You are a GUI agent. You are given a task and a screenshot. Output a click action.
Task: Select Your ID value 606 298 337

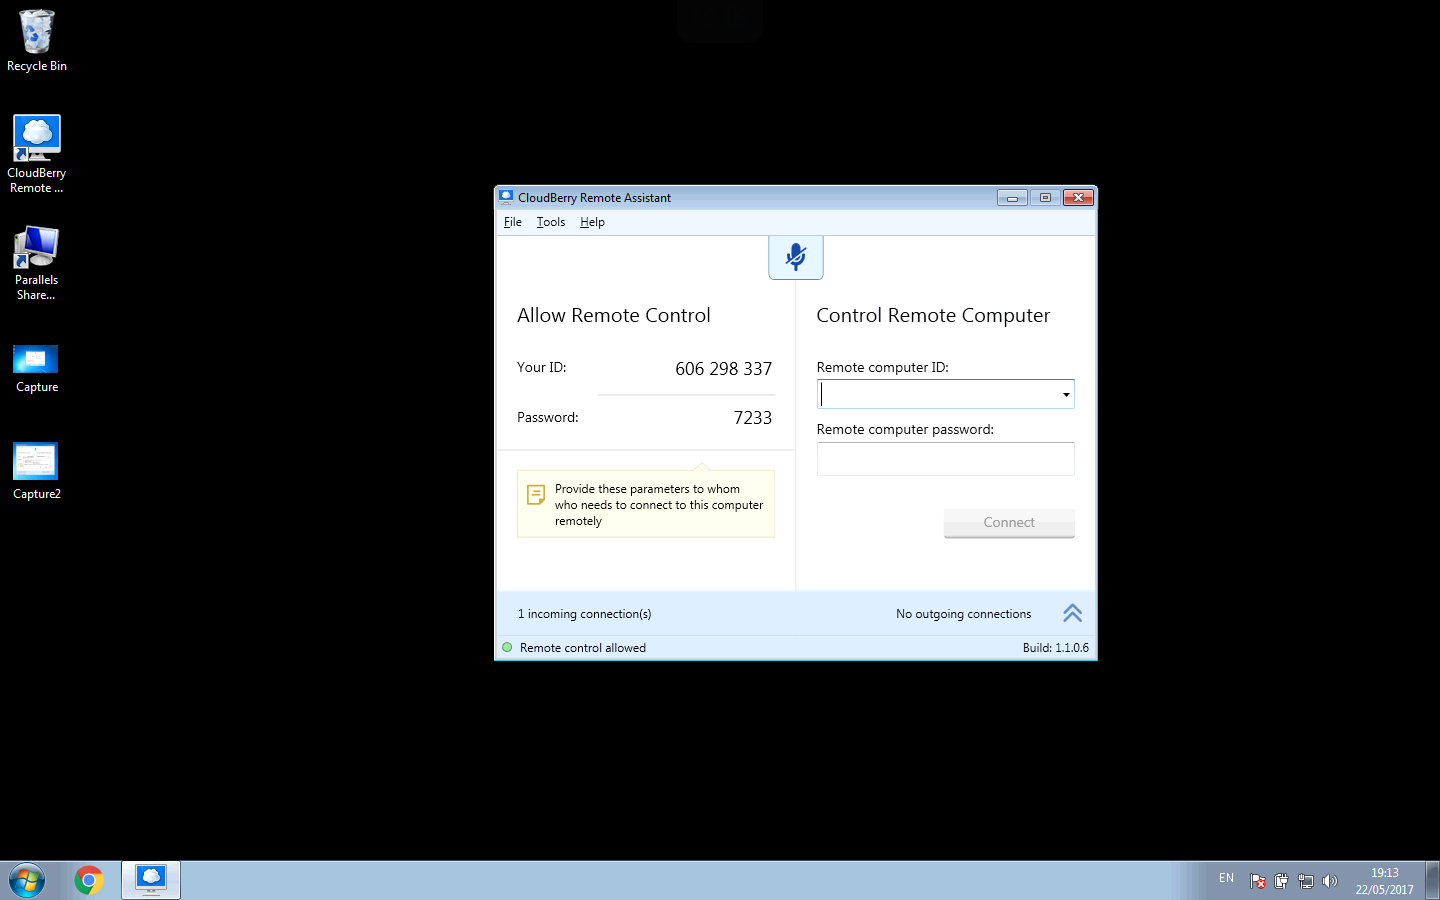[724, 369]
